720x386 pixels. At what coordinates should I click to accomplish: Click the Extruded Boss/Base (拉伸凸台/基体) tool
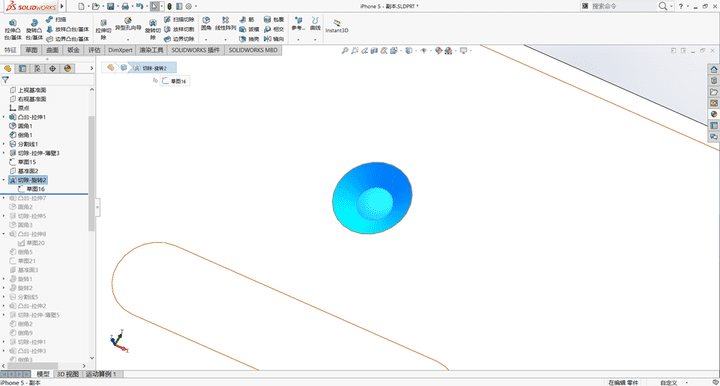click(13, 29)
